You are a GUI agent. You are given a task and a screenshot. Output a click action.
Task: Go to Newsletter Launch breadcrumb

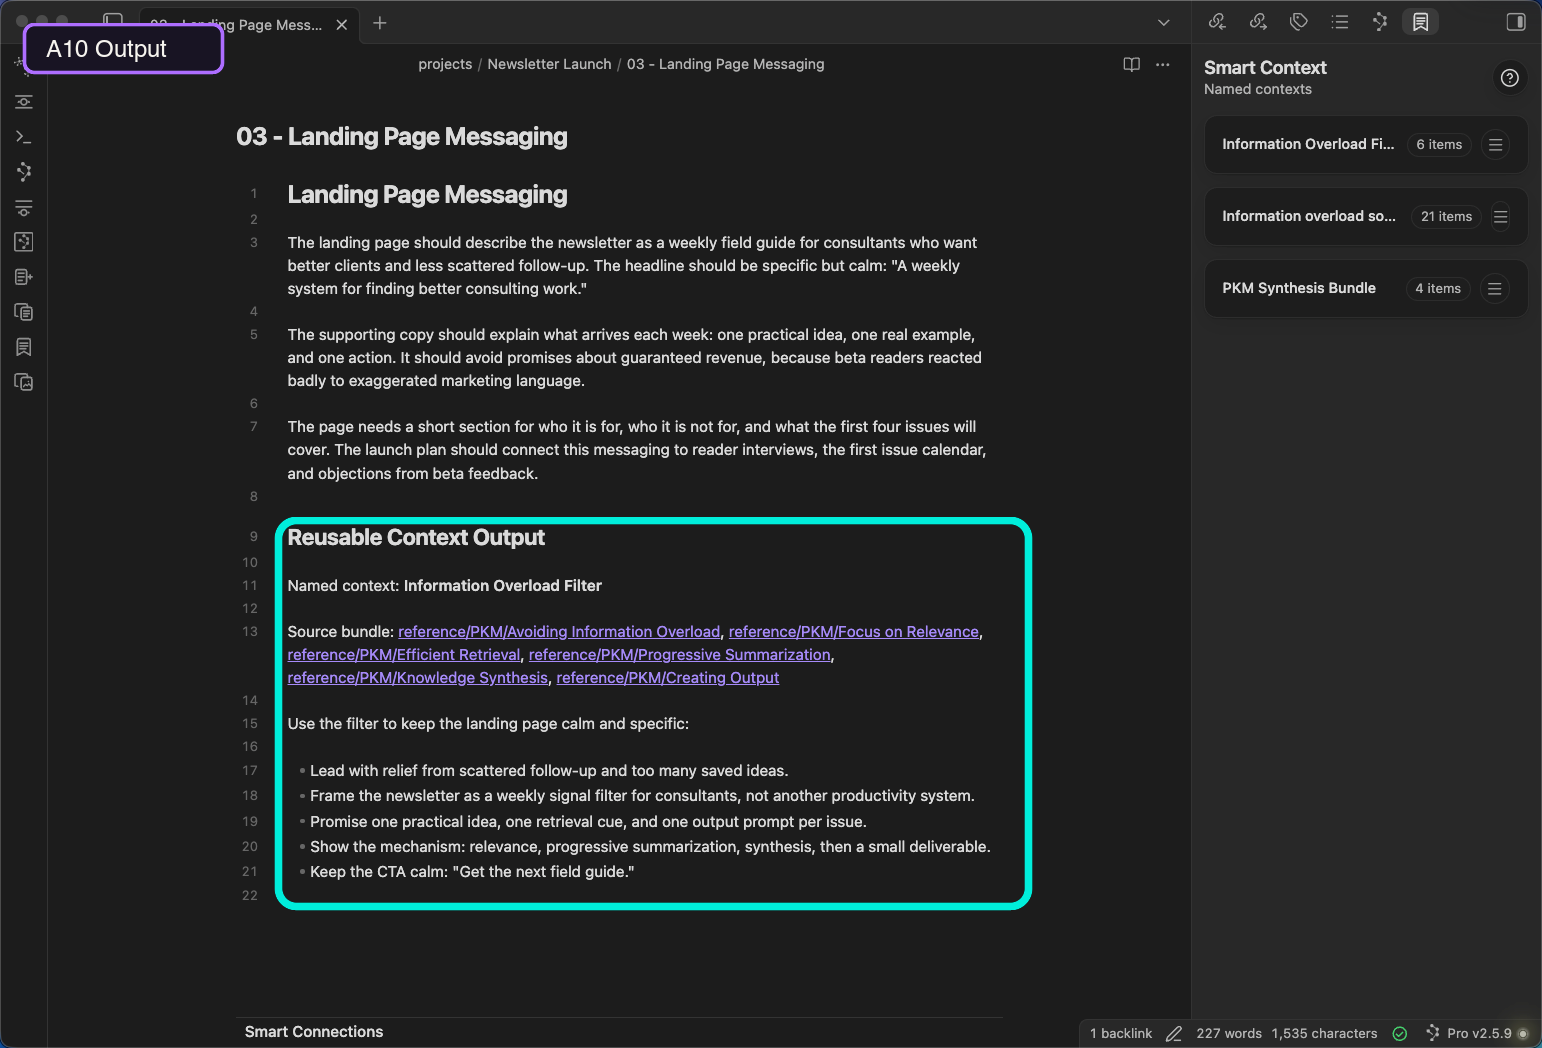pos(549,64)
